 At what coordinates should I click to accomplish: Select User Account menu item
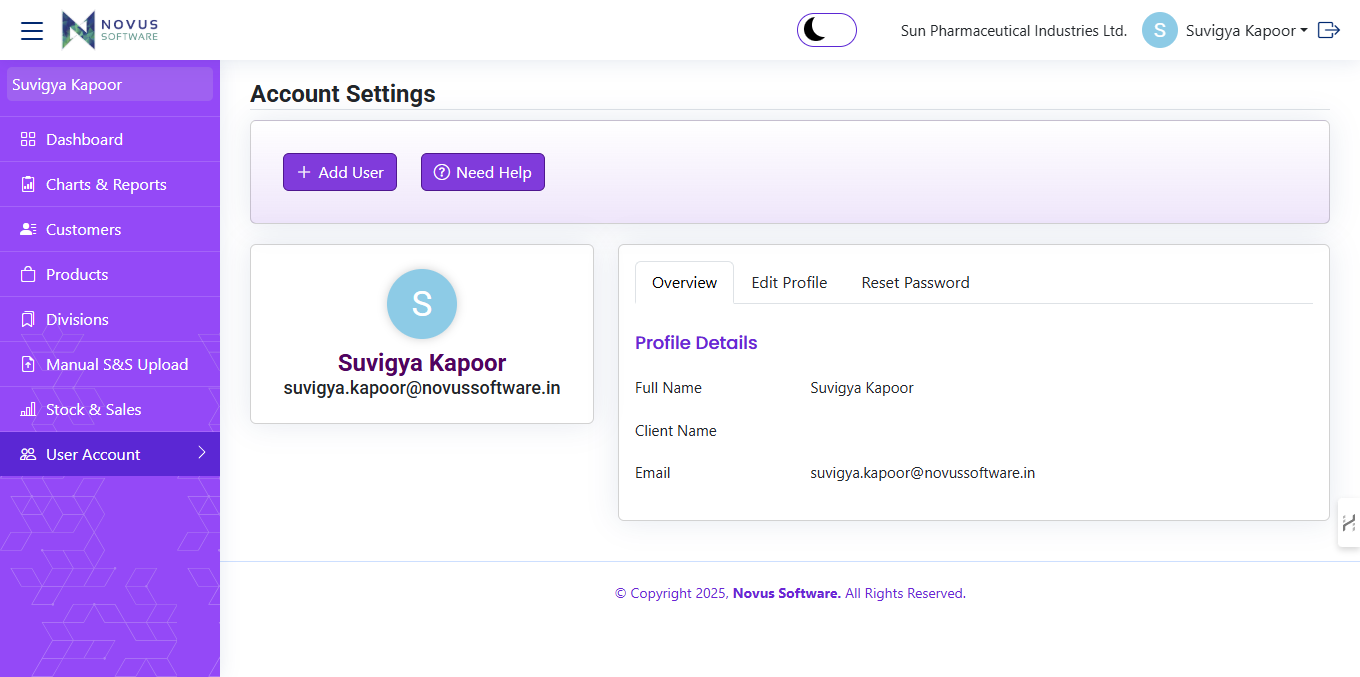pos(110,454)
